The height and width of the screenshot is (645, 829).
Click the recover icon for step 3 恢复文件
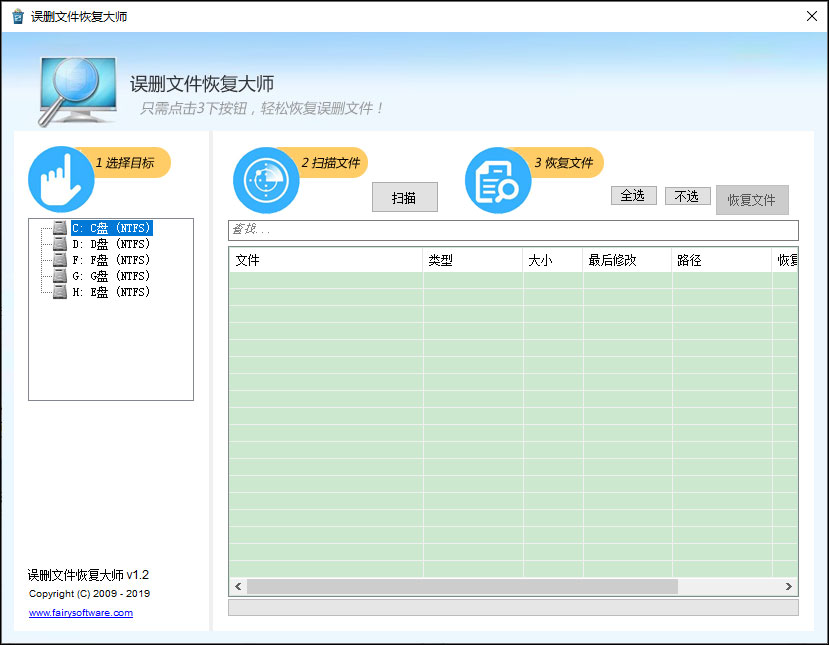pyautogui.click(x=497, y=180)
